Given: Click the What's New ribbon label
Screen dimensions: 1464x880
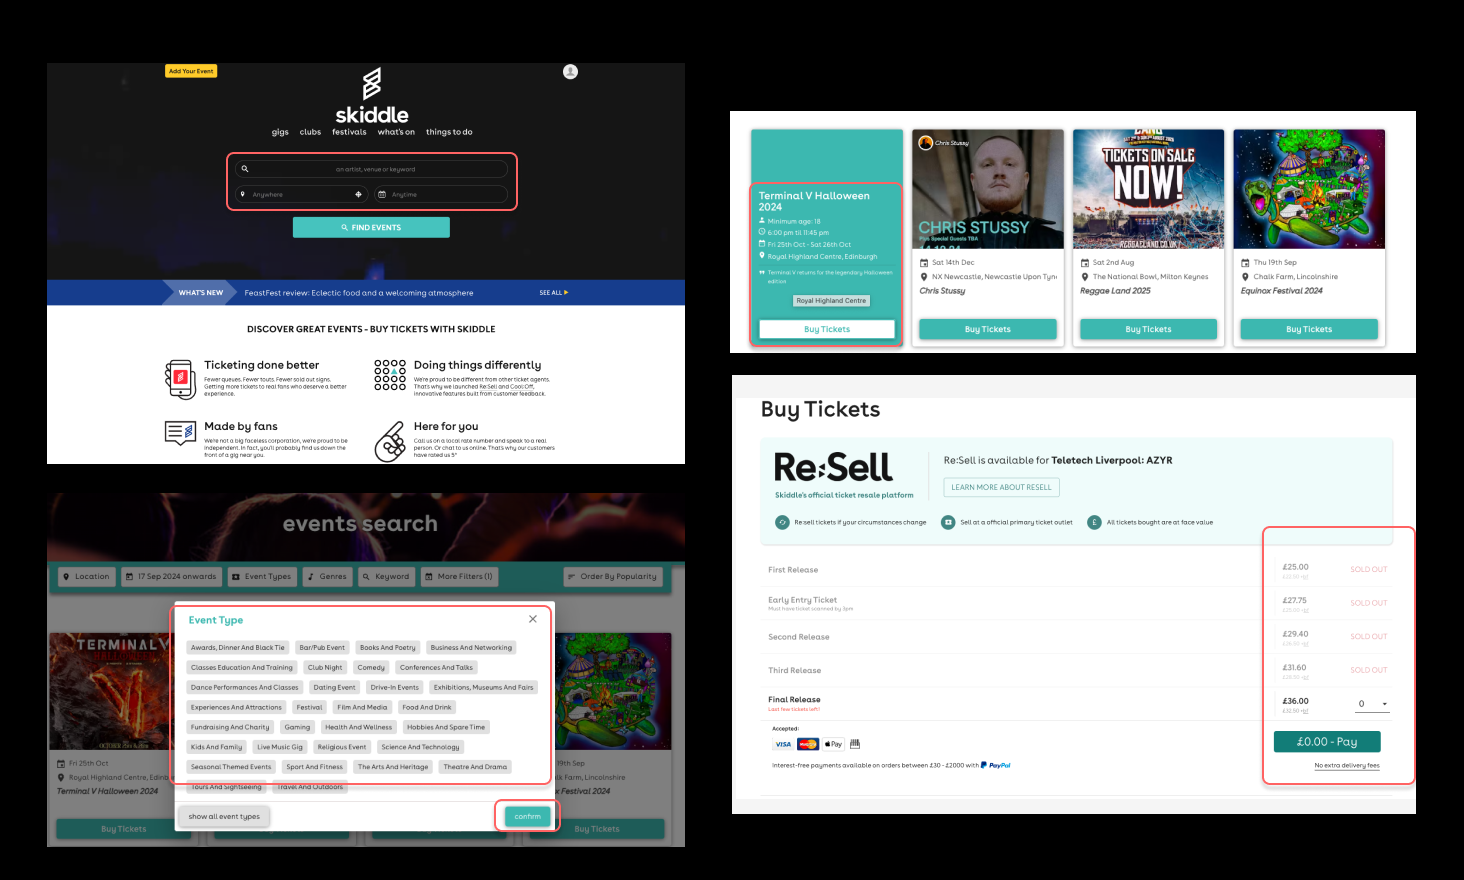Looking at the screenshot, I should click(x=201, y=293).
